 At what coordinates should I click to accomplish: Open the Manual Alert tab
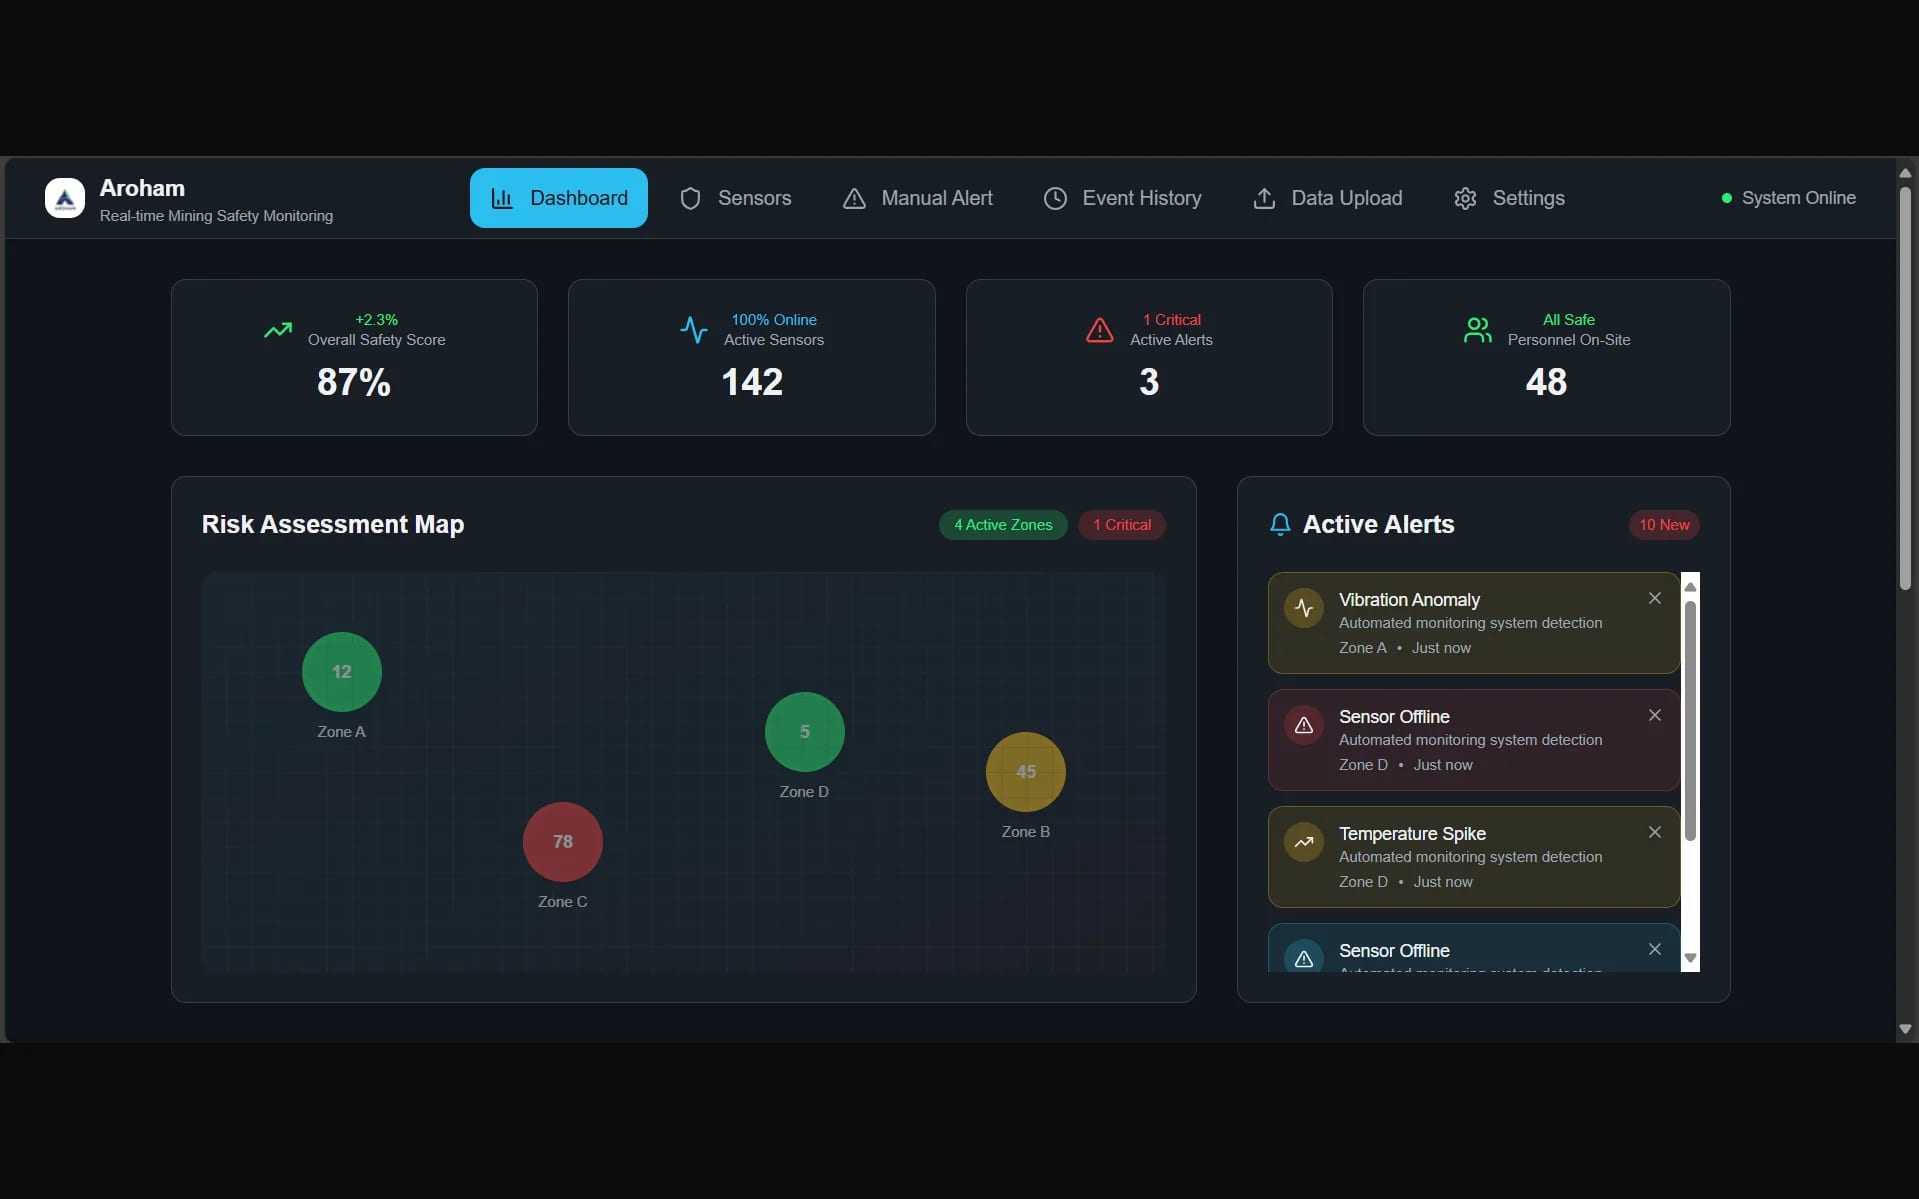pyautogui.click(x=917, y=198)
